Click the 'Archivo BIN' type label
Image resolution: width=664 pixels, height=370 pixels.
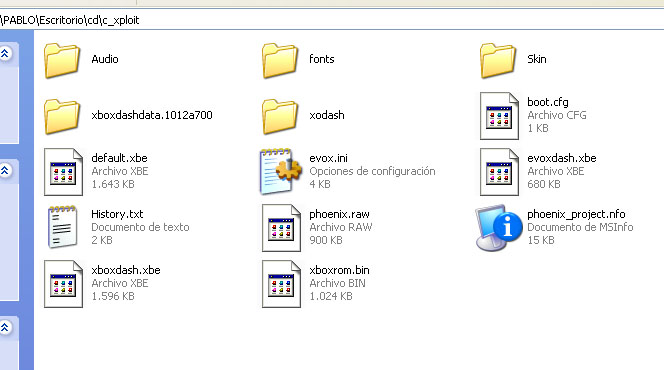[x=337, y=283]
